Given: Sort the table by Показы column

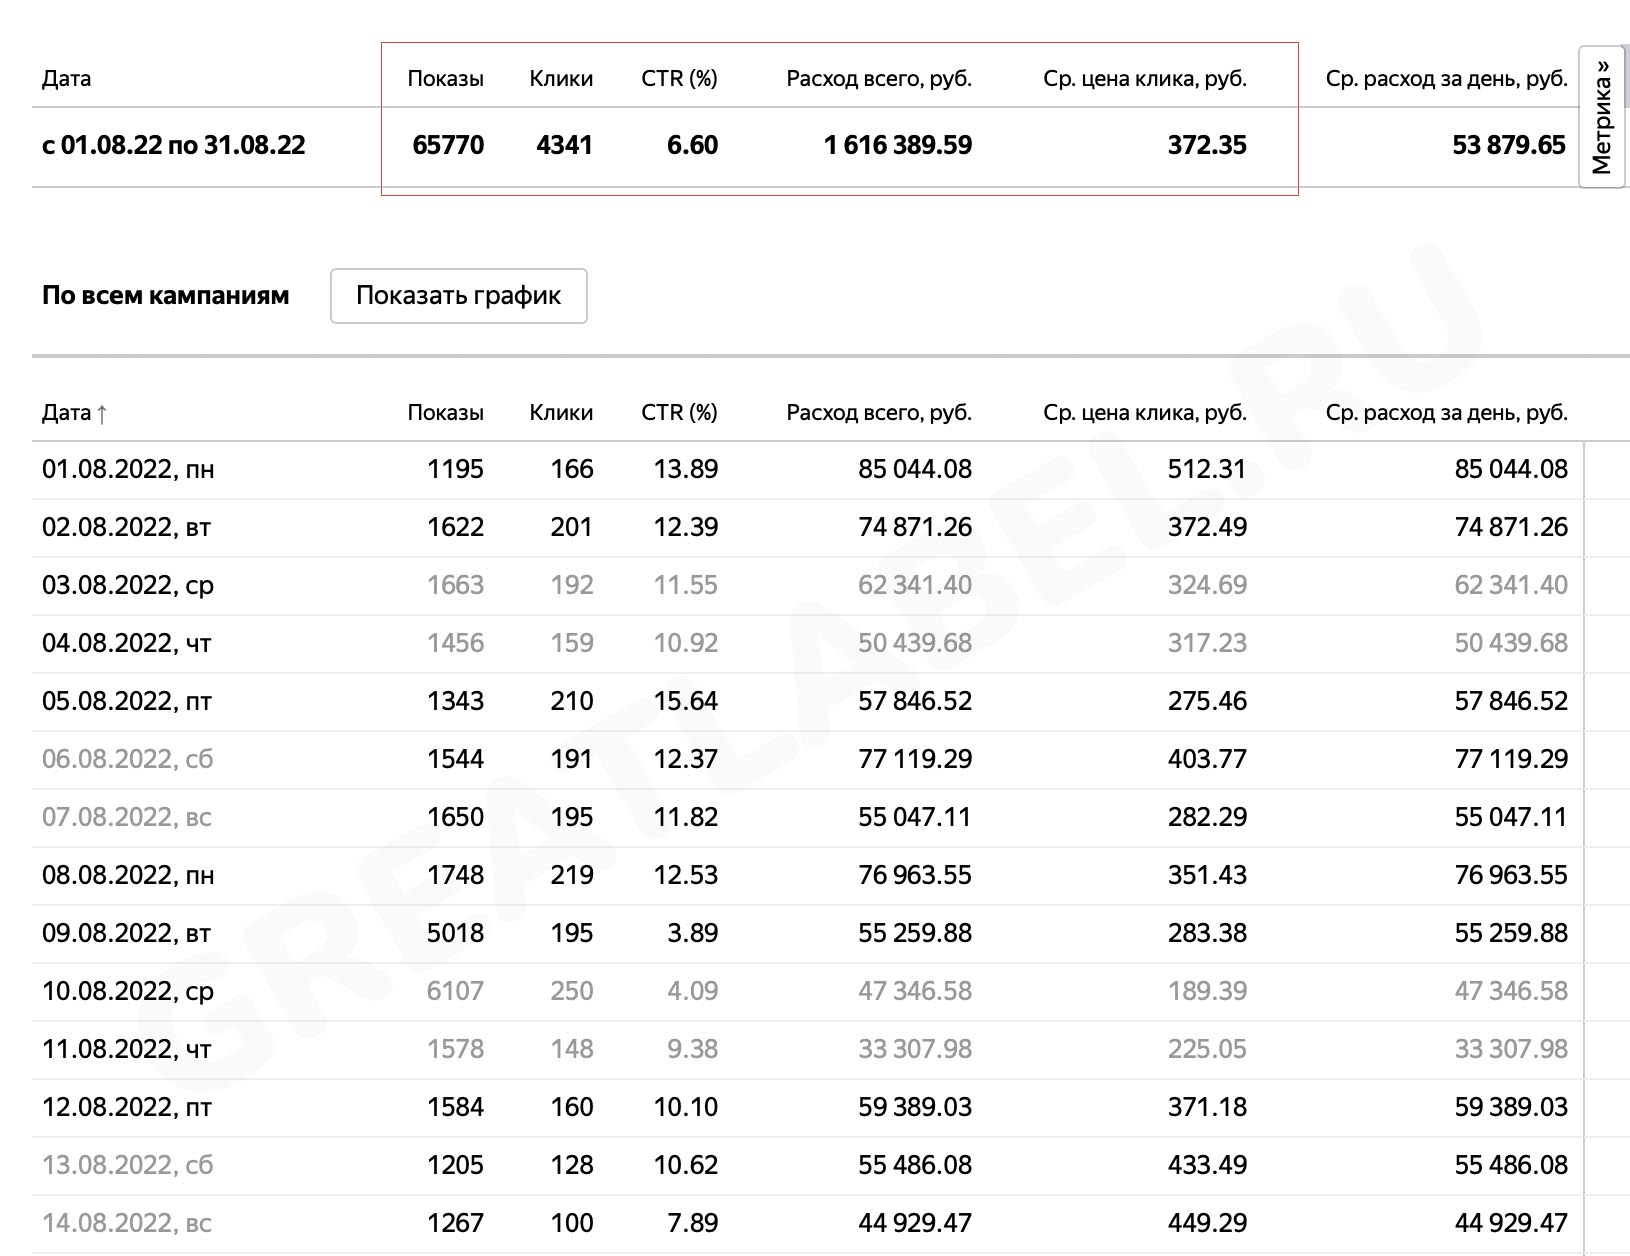Looking at the screenshot, I should pos(445,412).
